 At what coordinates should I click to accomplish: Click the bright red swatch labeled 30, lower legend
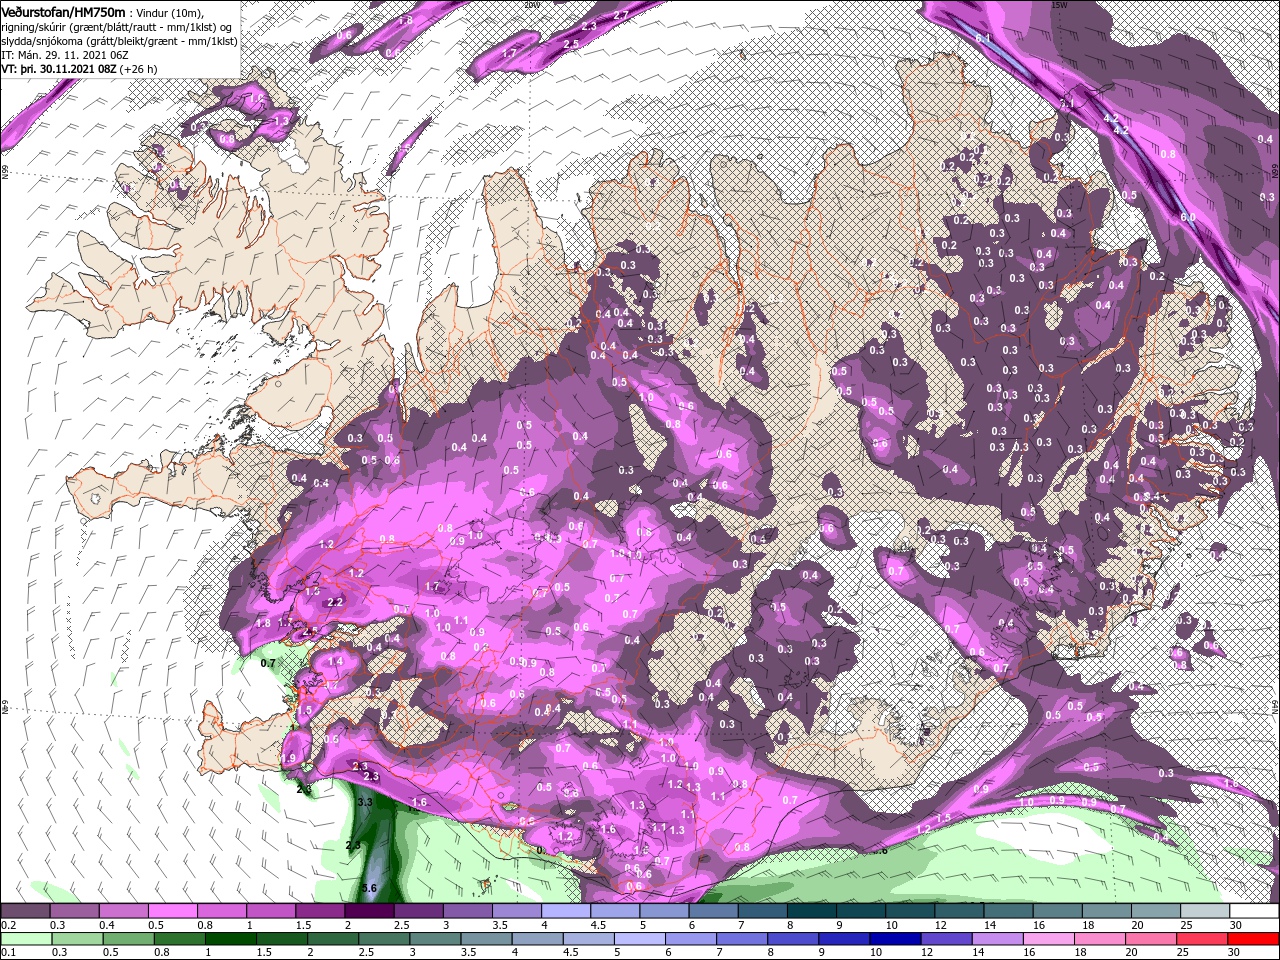click(x=1252, y=939)
